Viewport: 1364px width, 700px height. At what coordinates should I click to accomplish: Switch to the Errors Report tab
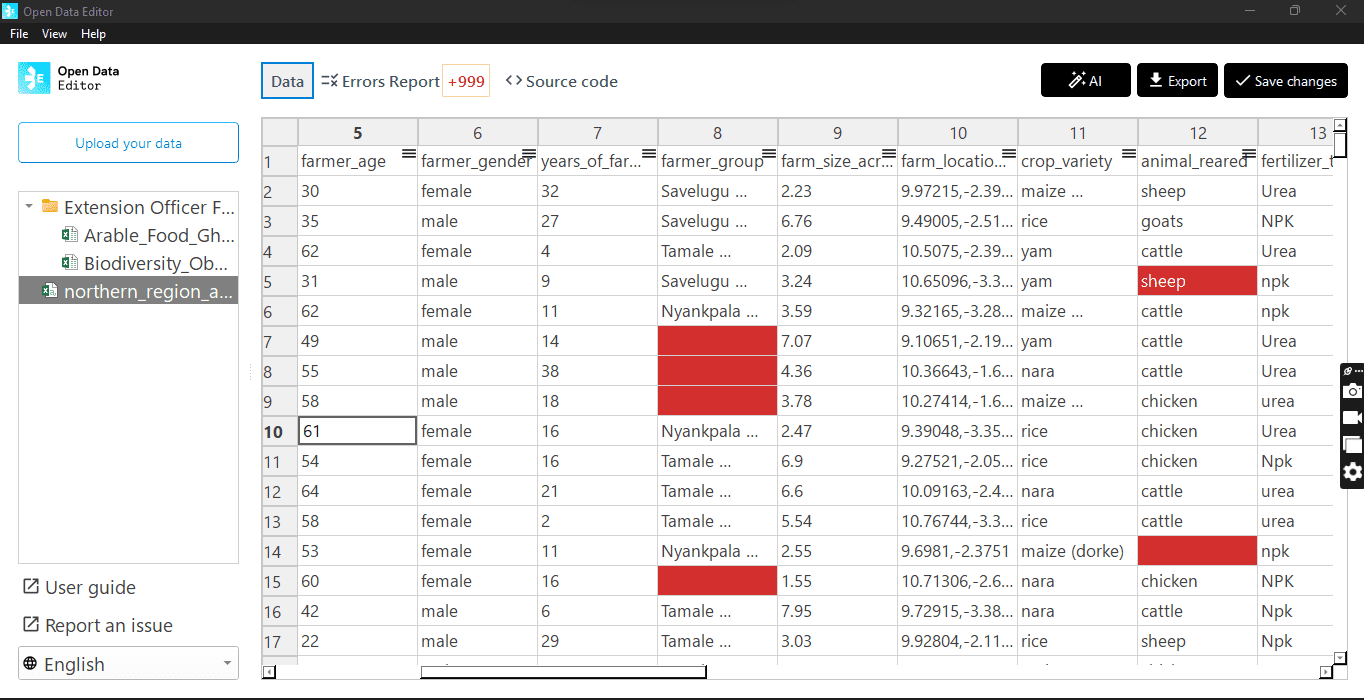(380, 82)
